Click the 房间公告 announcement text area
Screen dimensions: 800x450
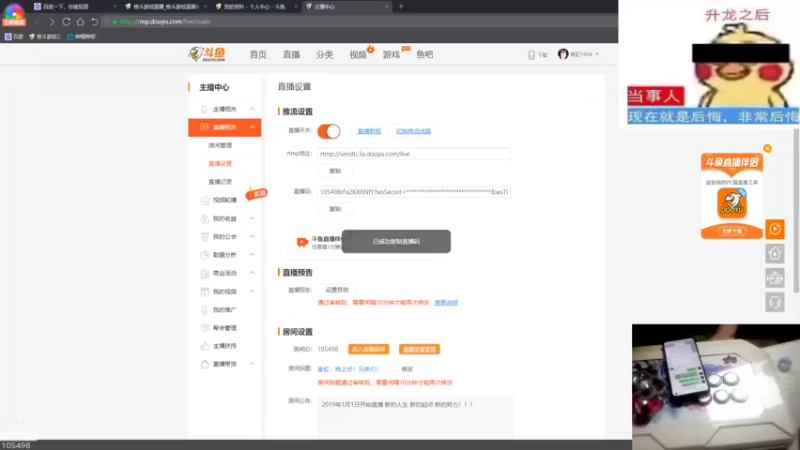tap(415, 417)
